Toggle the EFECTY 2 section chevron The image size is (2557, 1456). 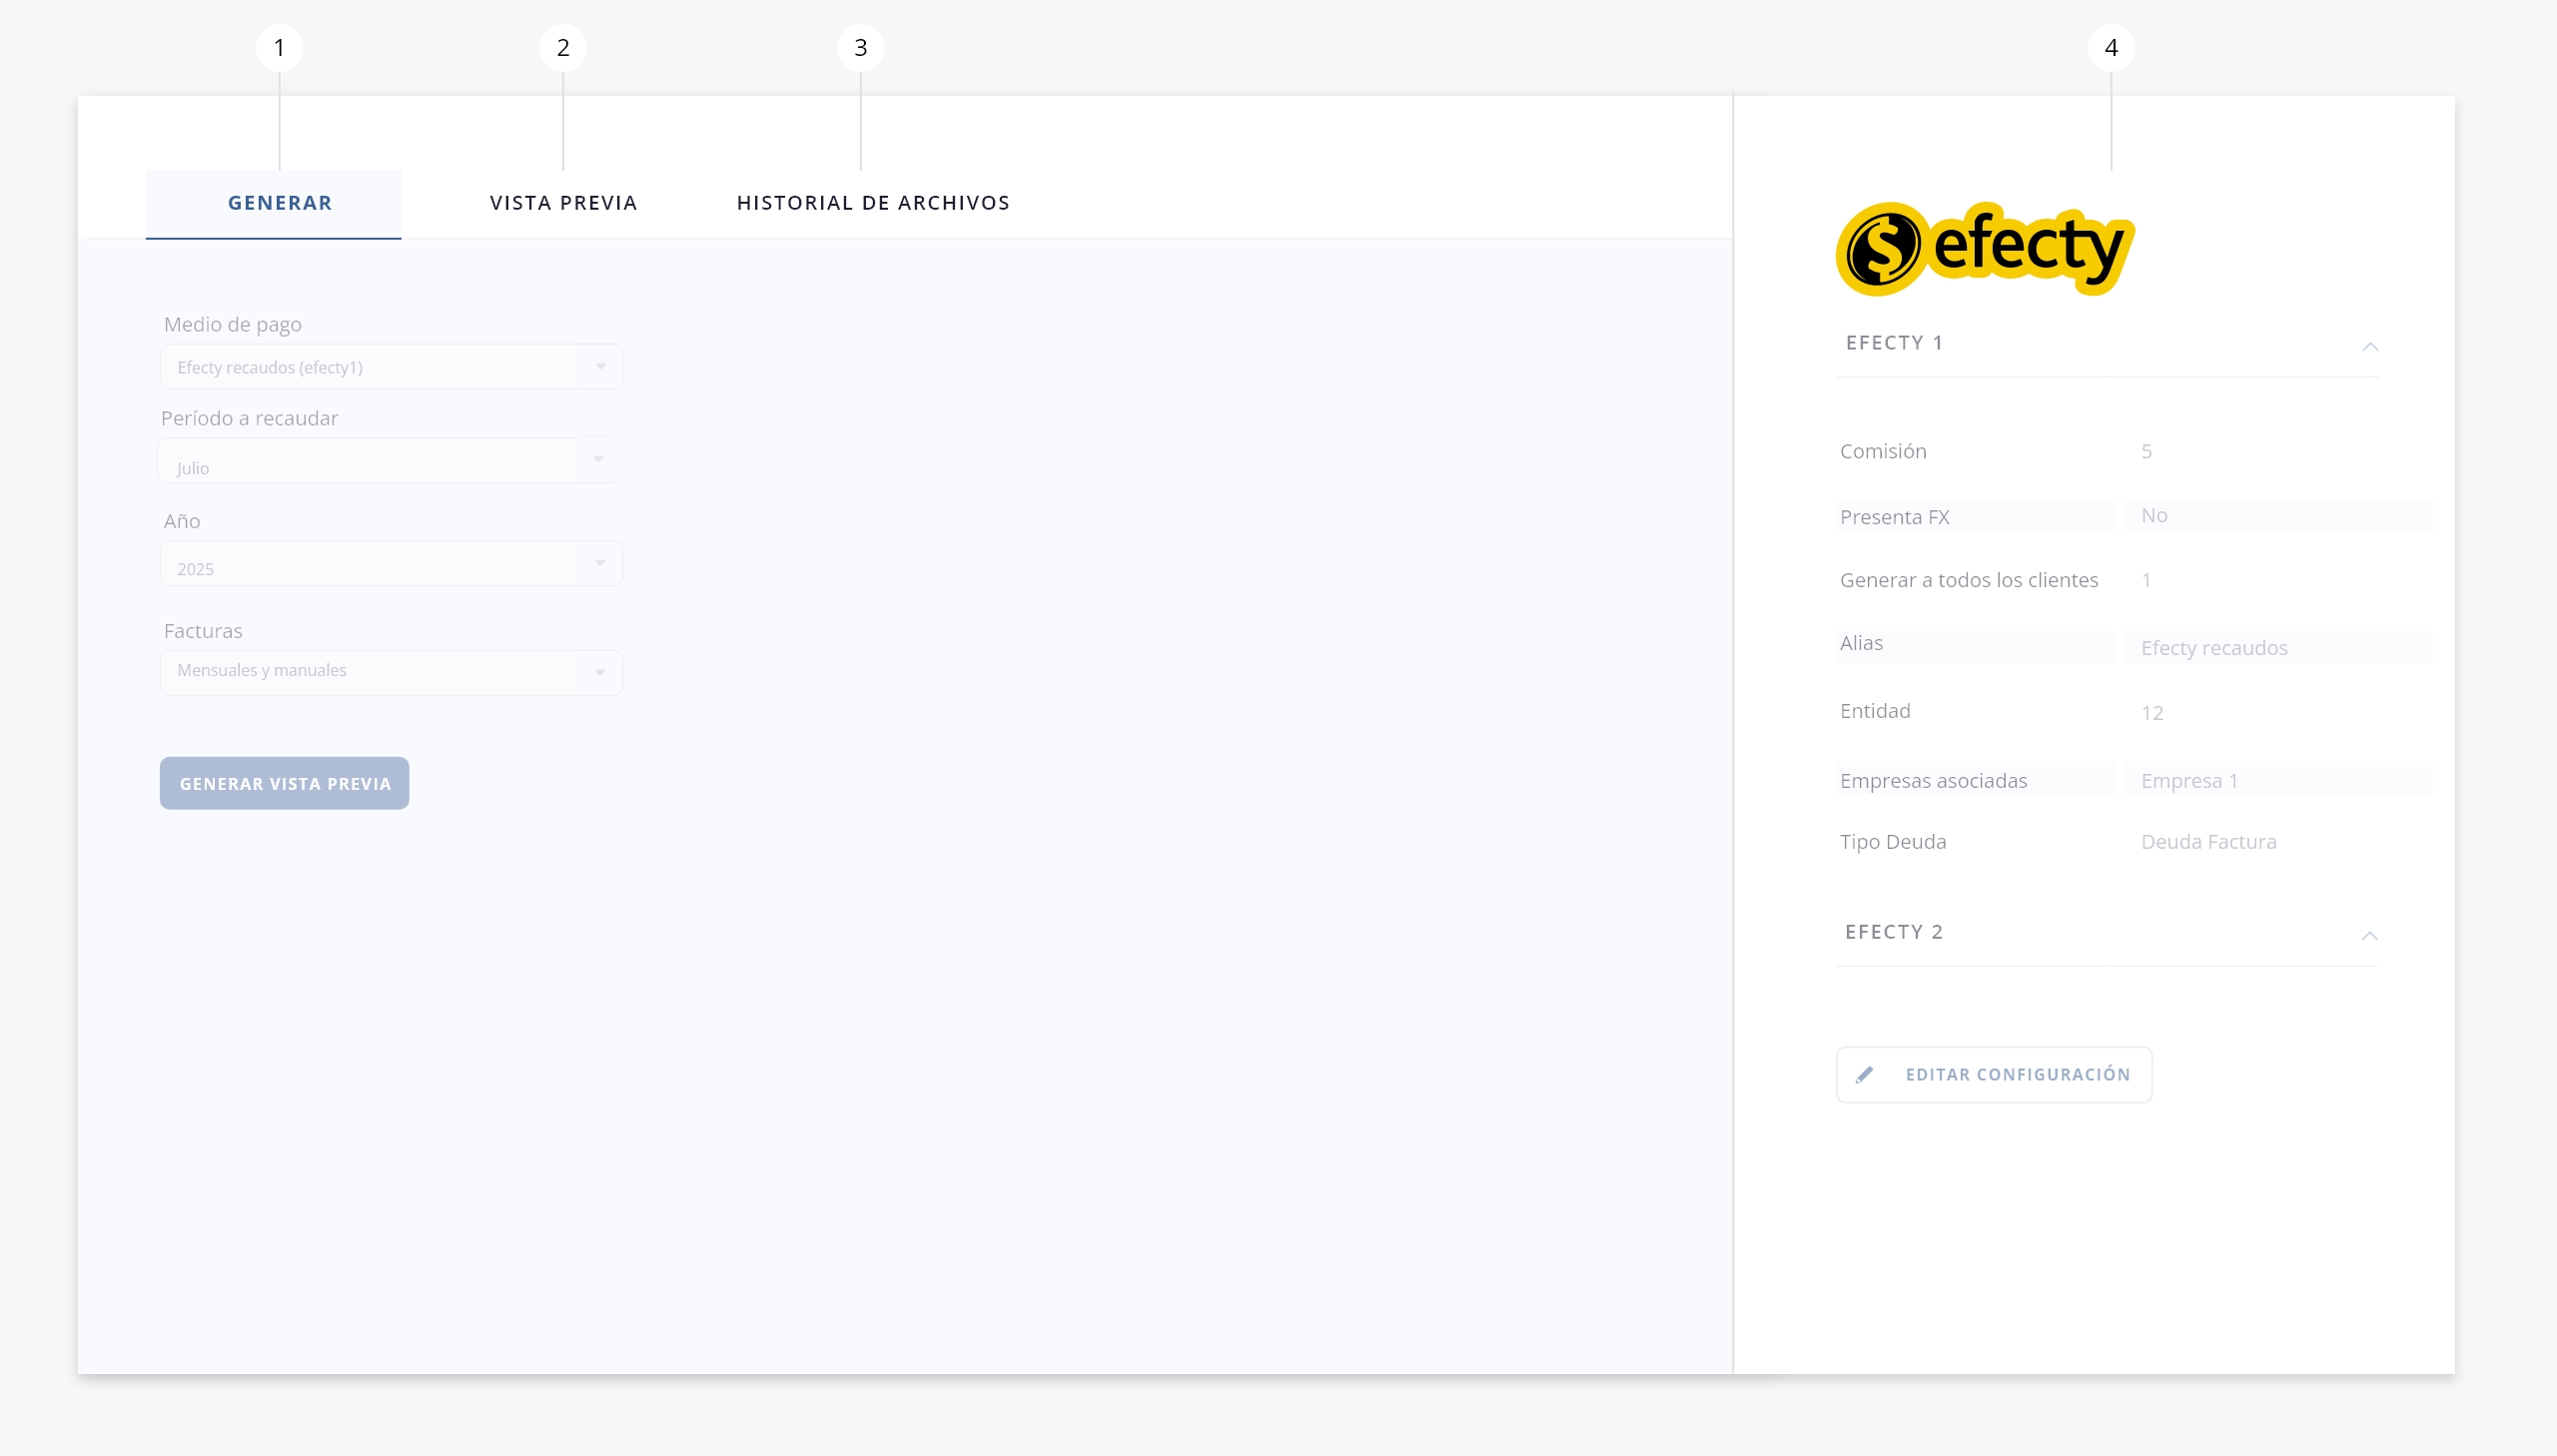point(2369,936)
